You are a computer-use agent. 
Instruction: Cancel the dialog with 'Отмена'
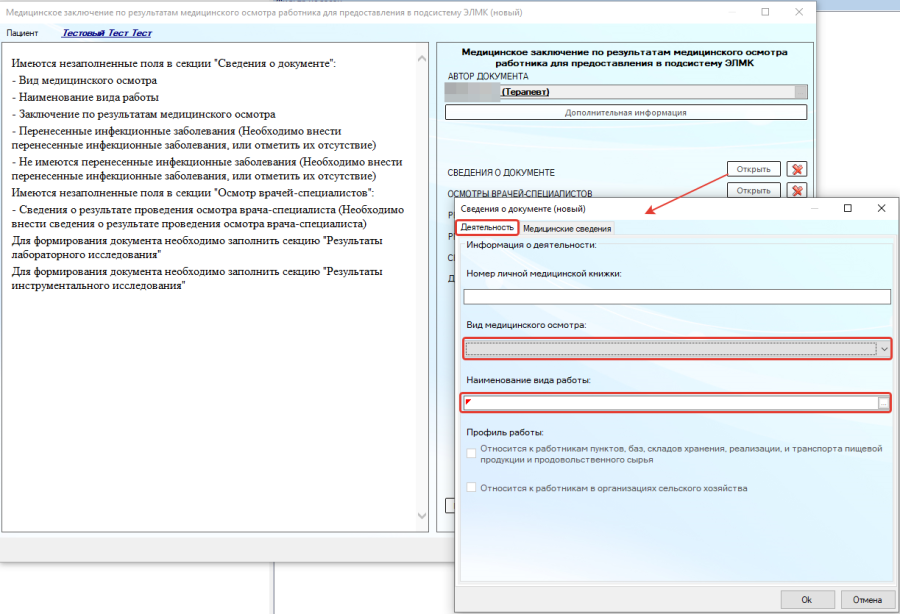[867, 600]
